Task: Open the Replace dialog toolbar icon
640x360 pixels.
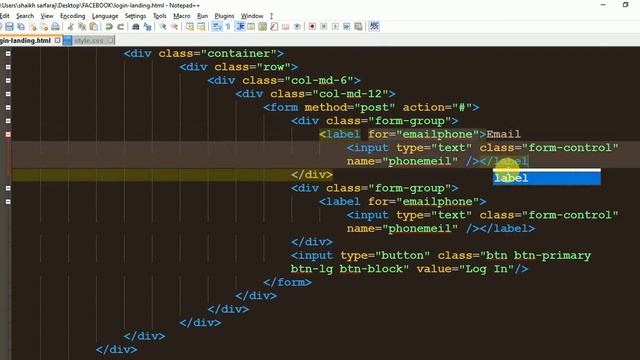Action: click(147, 27)
